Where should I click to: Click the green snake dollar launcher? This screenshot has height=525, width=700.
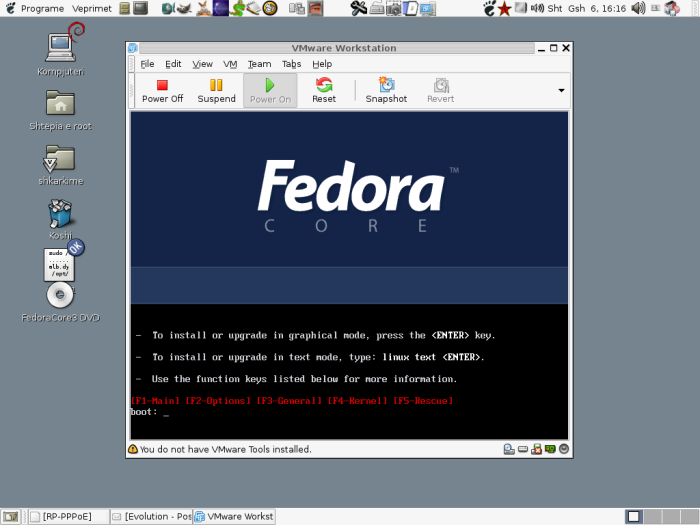coord(238,8)
